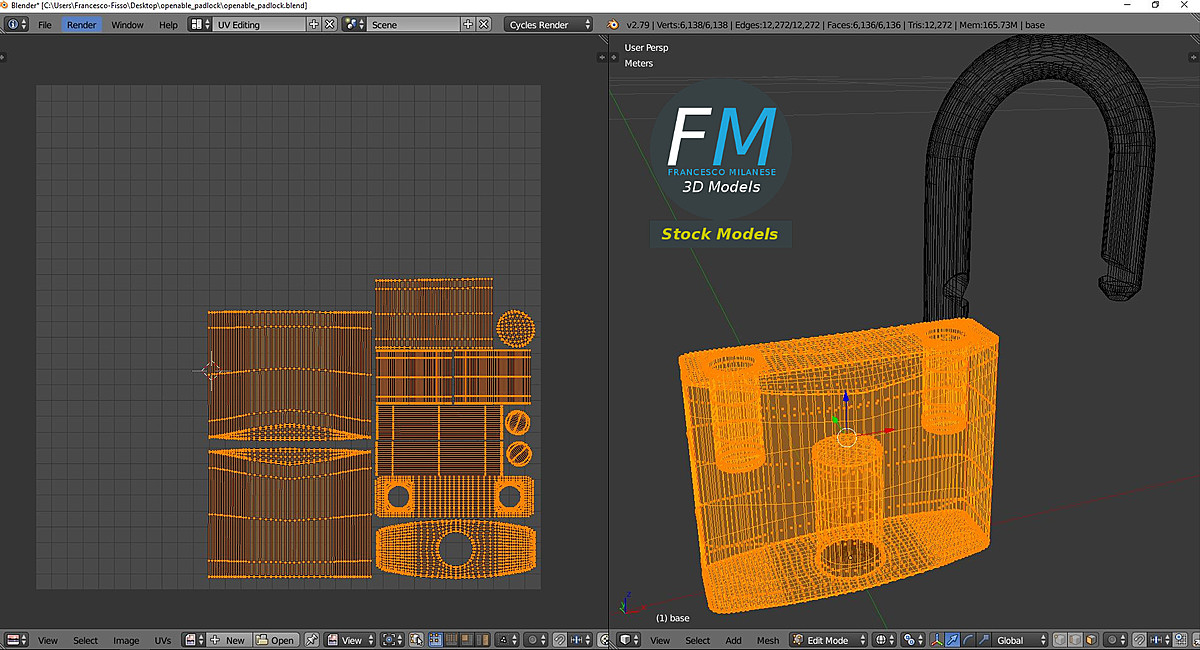Select the rotate manipulator icon

click(968, 640)
